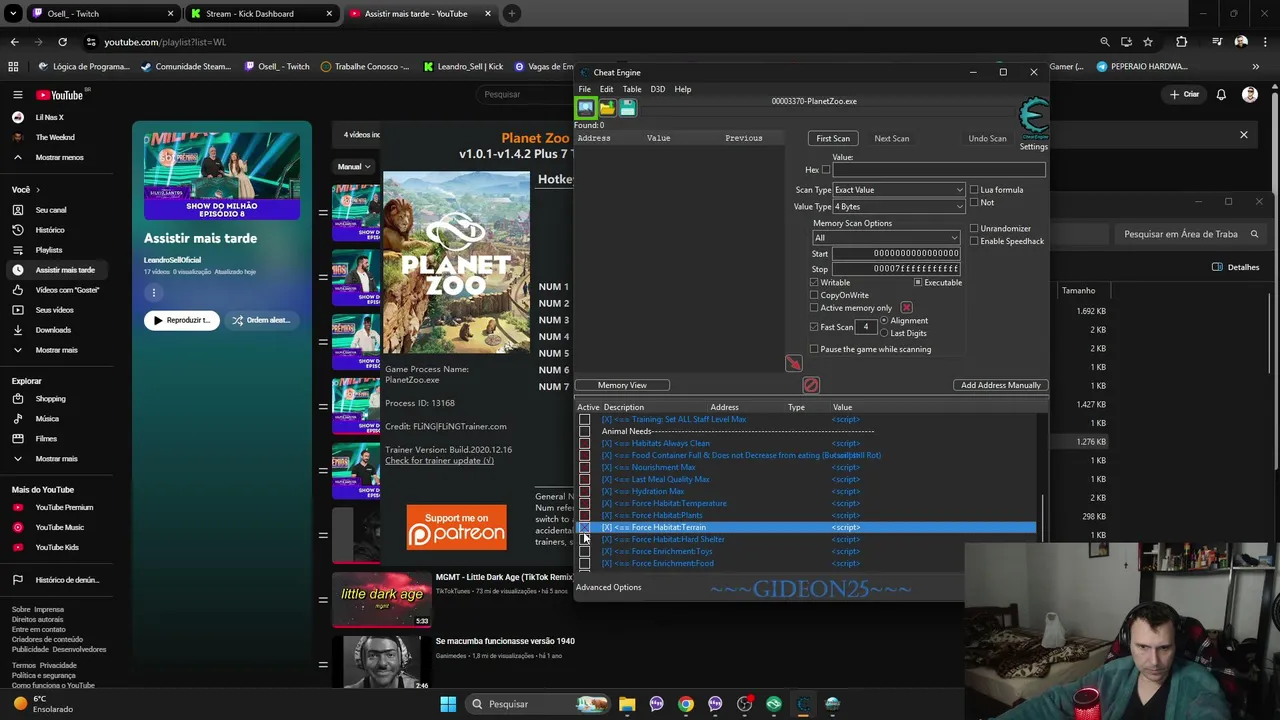1280x720 pixels.
Task: Click the save cheat table floppy icon
Action: [x=627, y=108]
